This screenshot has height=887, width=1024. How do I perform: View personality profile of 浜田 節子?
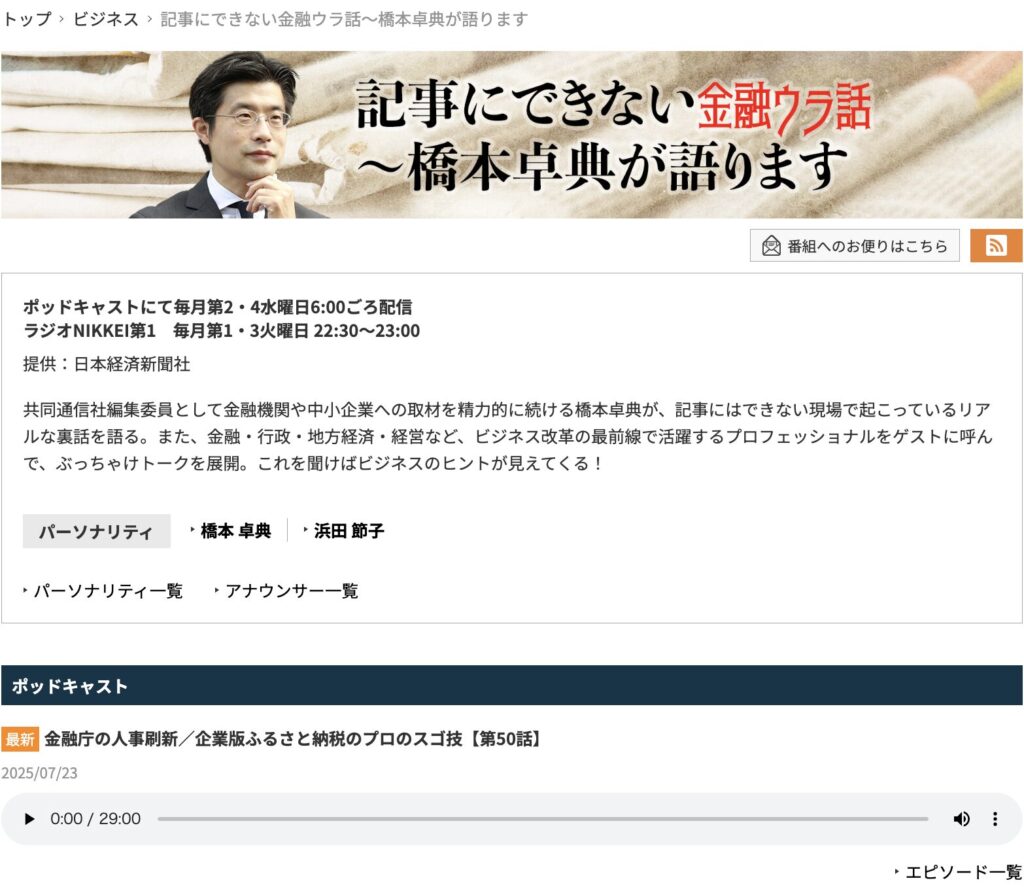click(349, 530)
